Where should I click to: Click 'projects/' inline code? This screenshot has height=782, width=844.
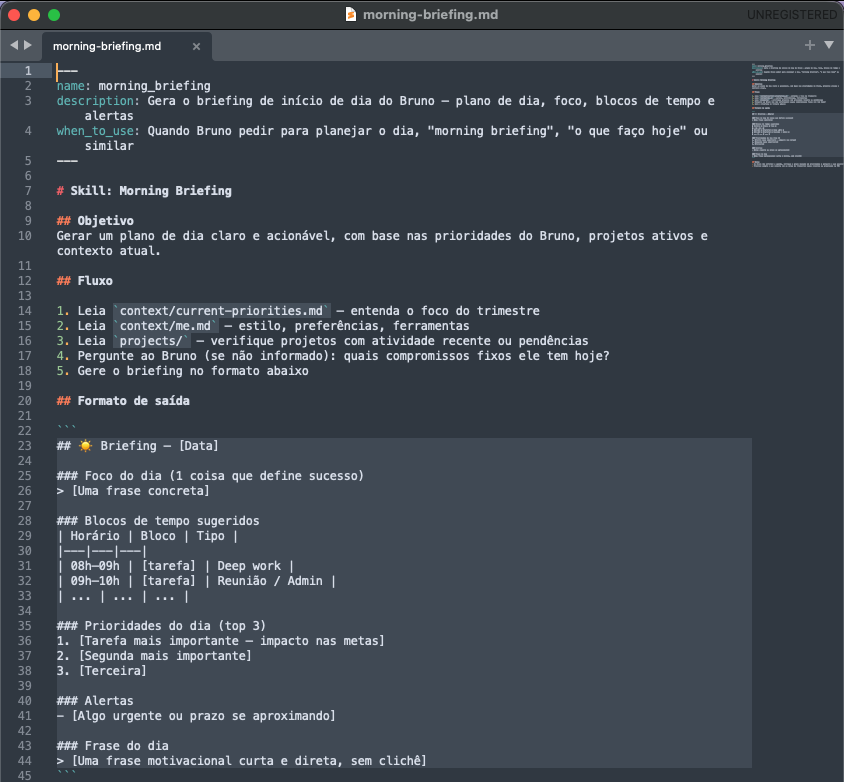(x=151, y=341)
